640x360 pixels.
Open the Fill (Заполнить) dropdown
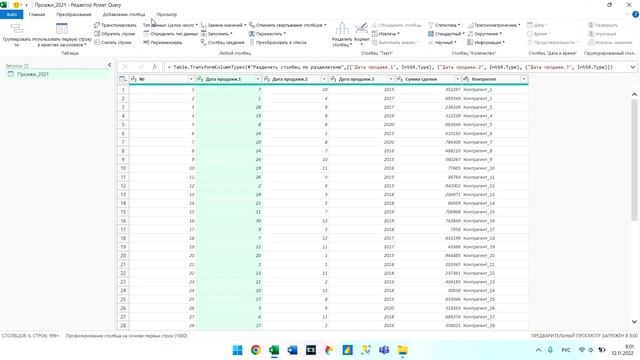pyautogui.click(x=217, y=34)
